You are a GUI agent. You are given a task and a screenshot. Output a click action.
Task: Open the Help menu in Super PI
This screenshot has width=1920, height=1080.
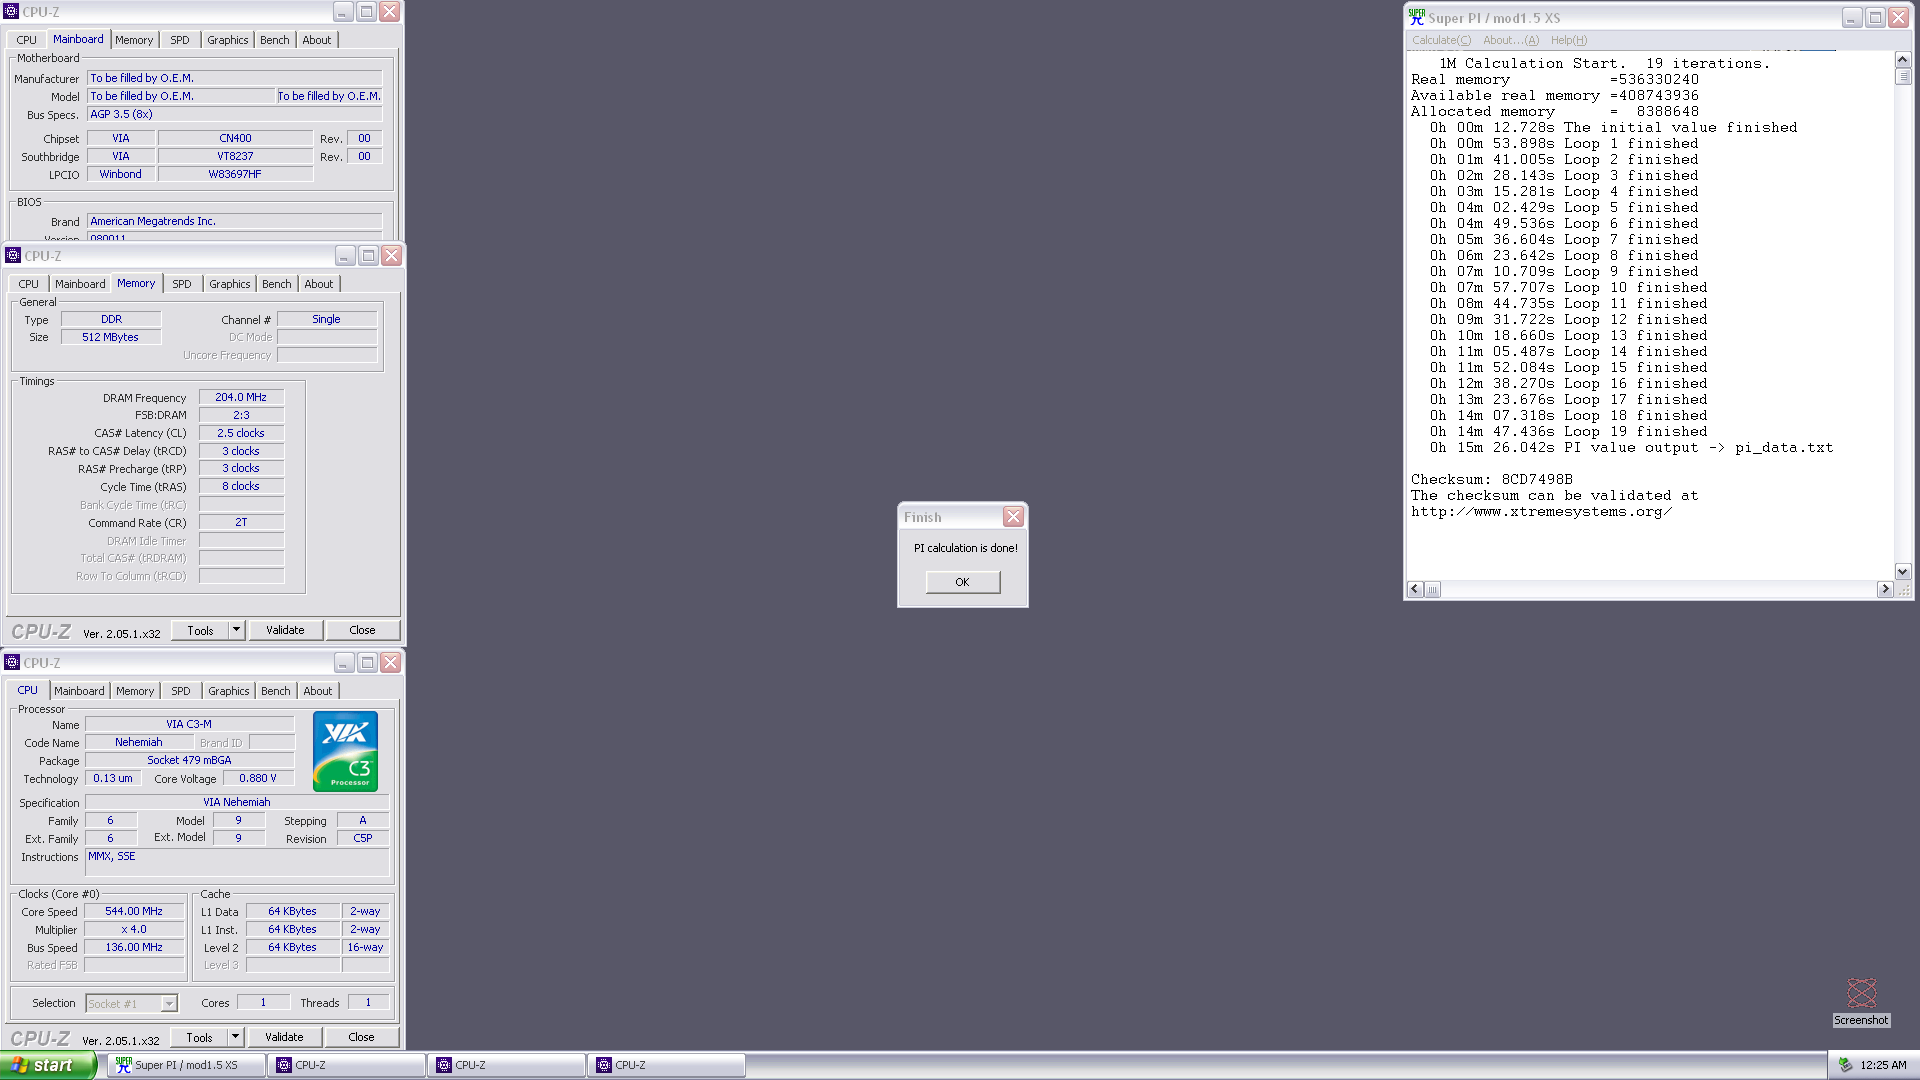click(1568, 40)
